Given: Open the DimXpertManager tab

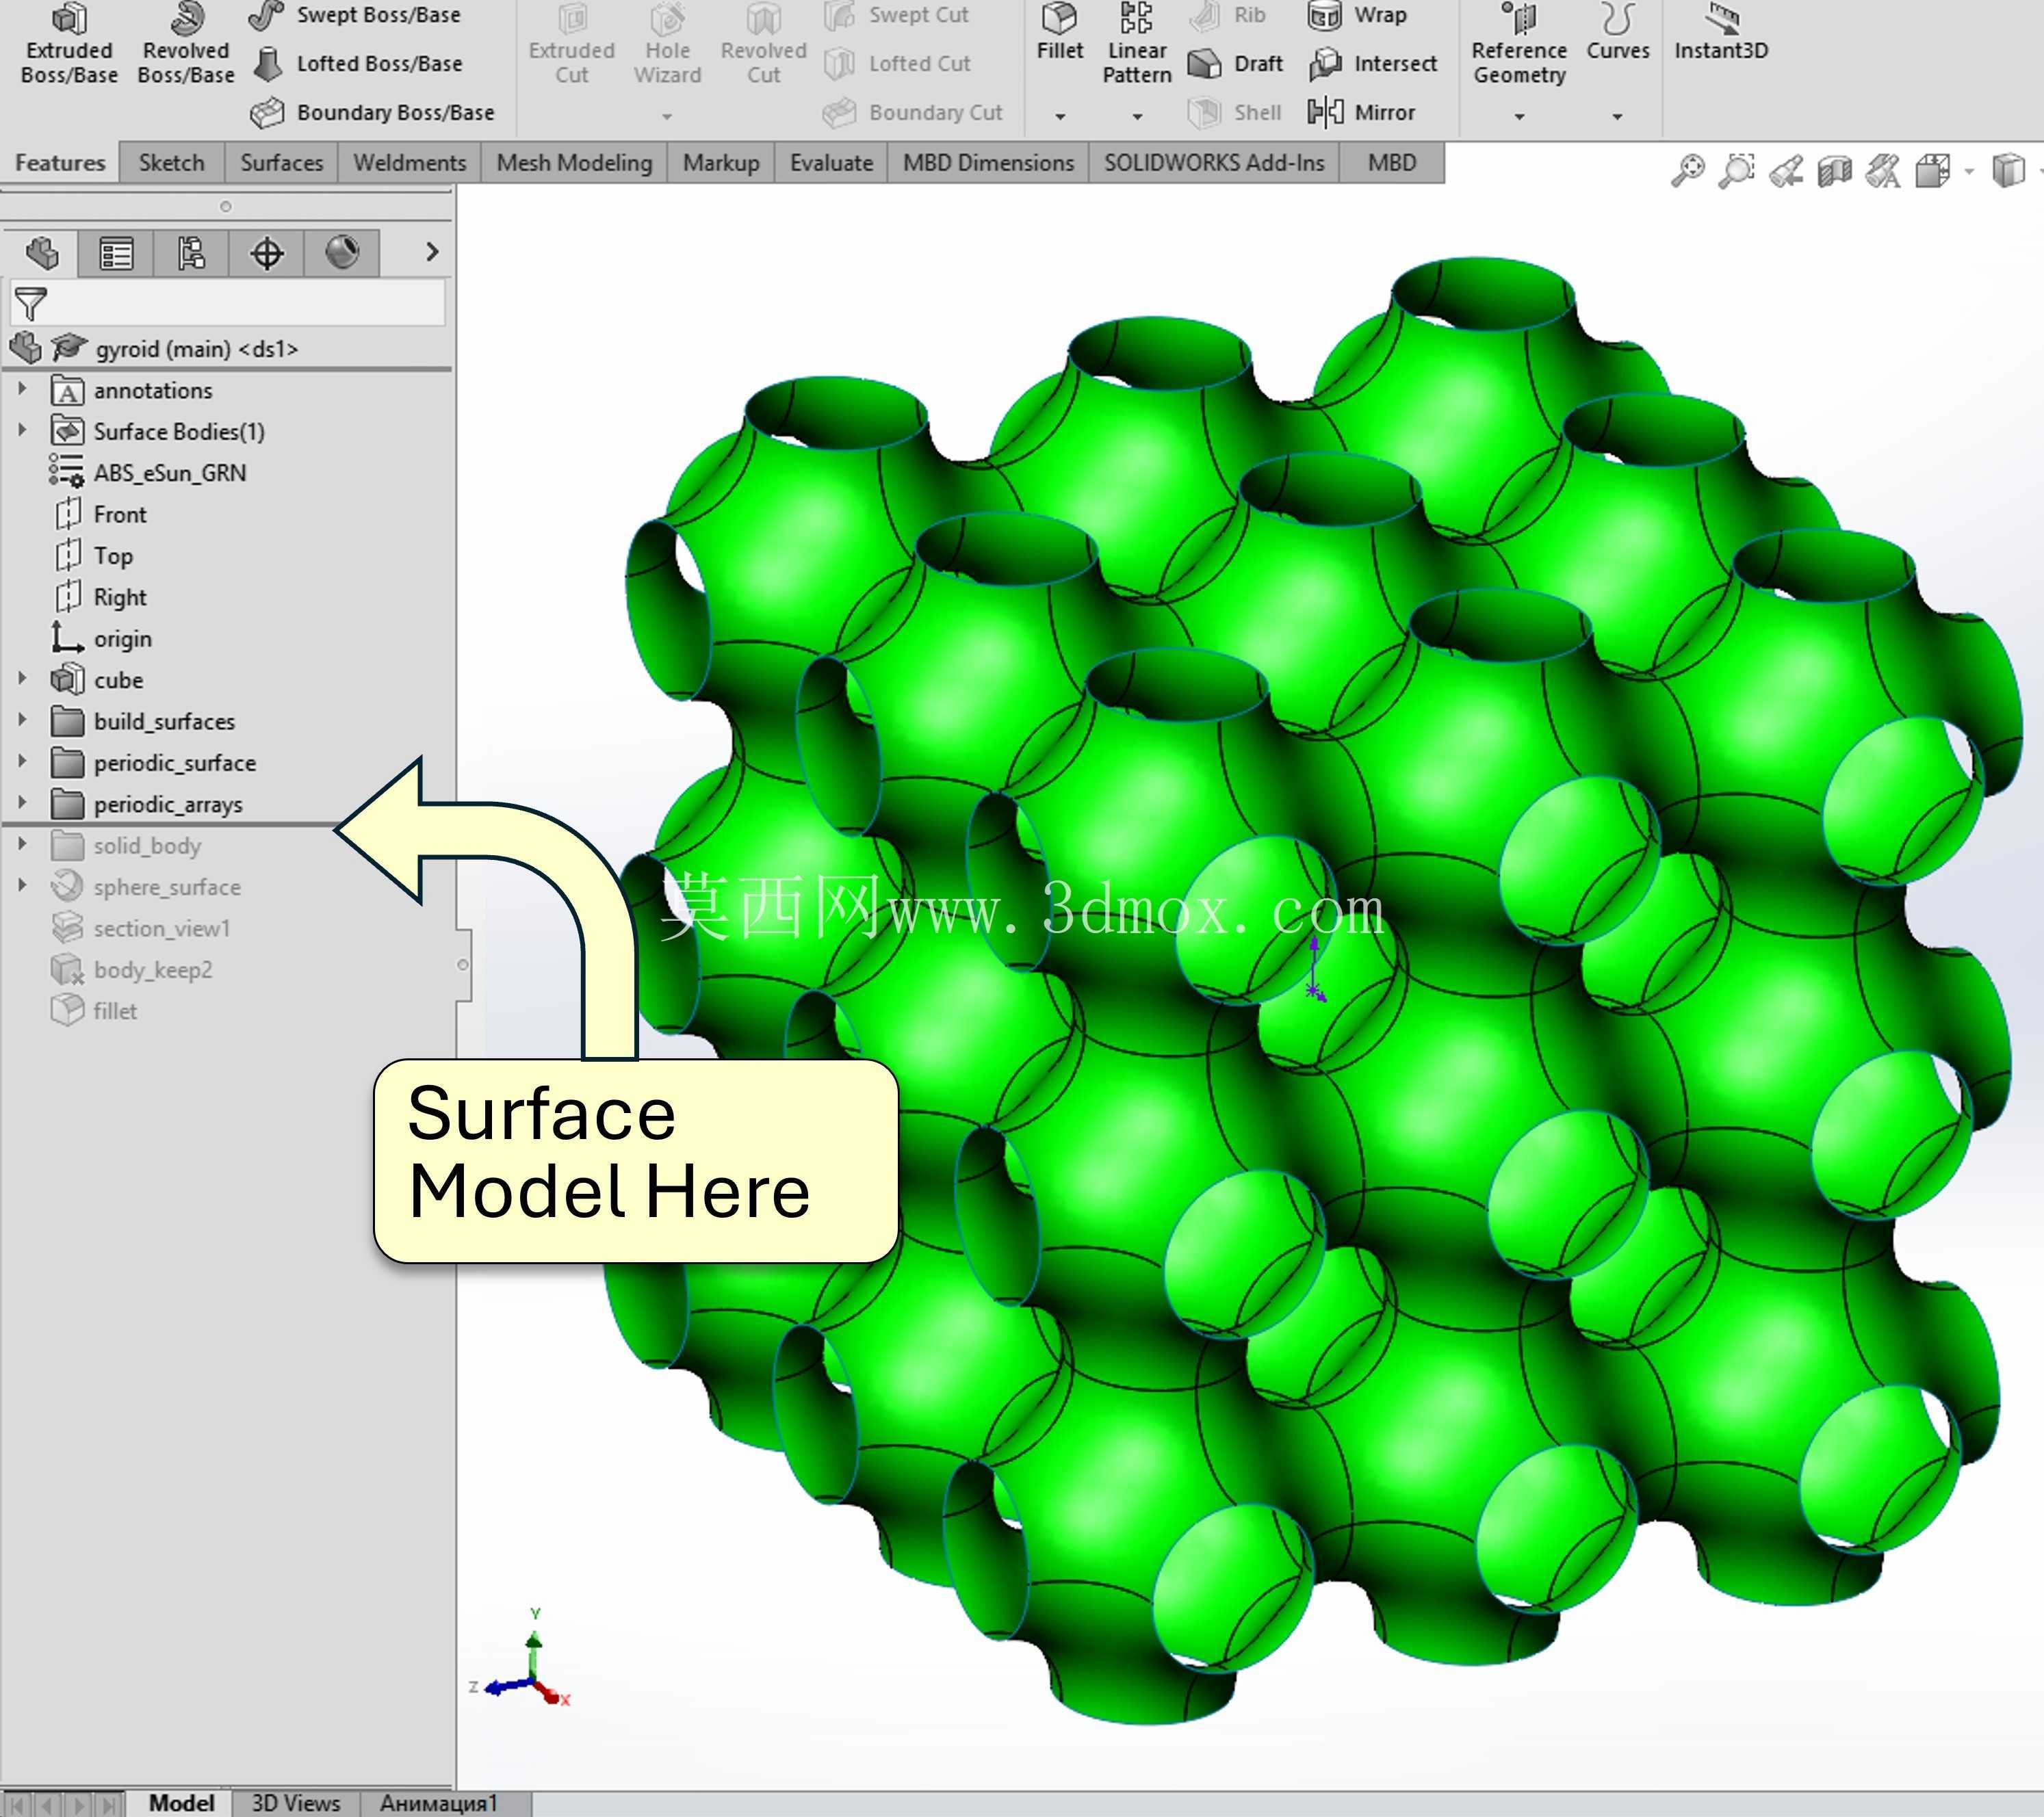Looking at the screenshot, I should pyautogui.click(x=266, y=253).
